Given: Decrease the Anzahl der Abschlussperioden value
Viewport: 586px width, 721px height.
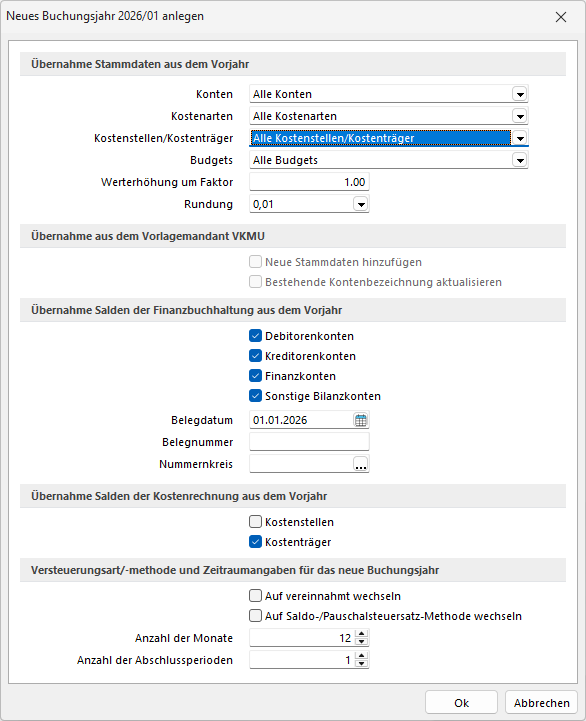Looking at the screenshot, I should coord(362,664).
